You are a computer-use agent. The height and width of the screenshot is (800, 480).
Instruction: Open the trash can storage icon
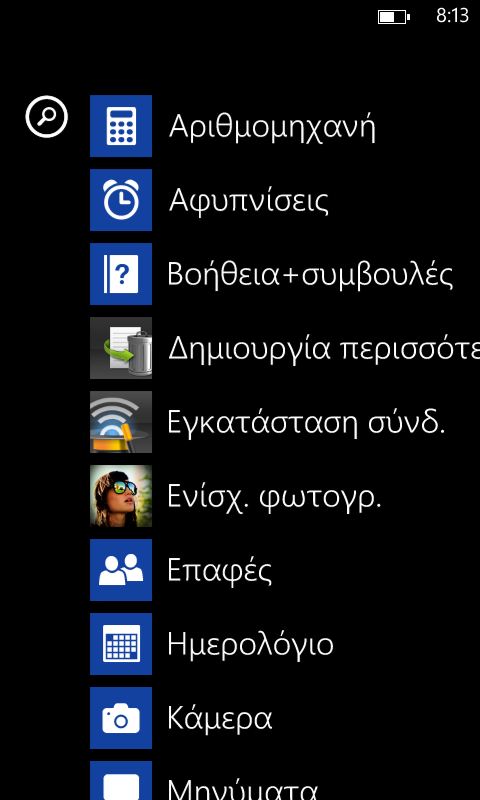[121, 348]
